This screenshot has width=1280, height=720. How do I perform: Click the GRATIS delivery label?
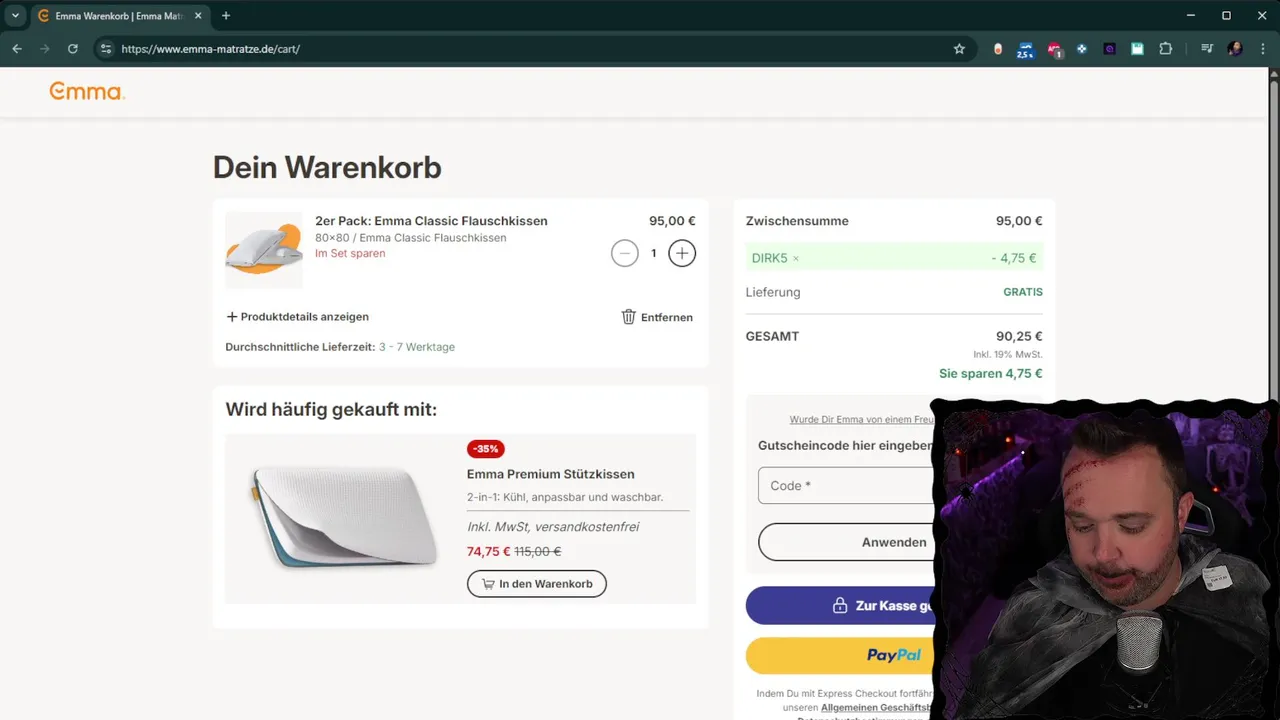click(x=1023, y=292)
